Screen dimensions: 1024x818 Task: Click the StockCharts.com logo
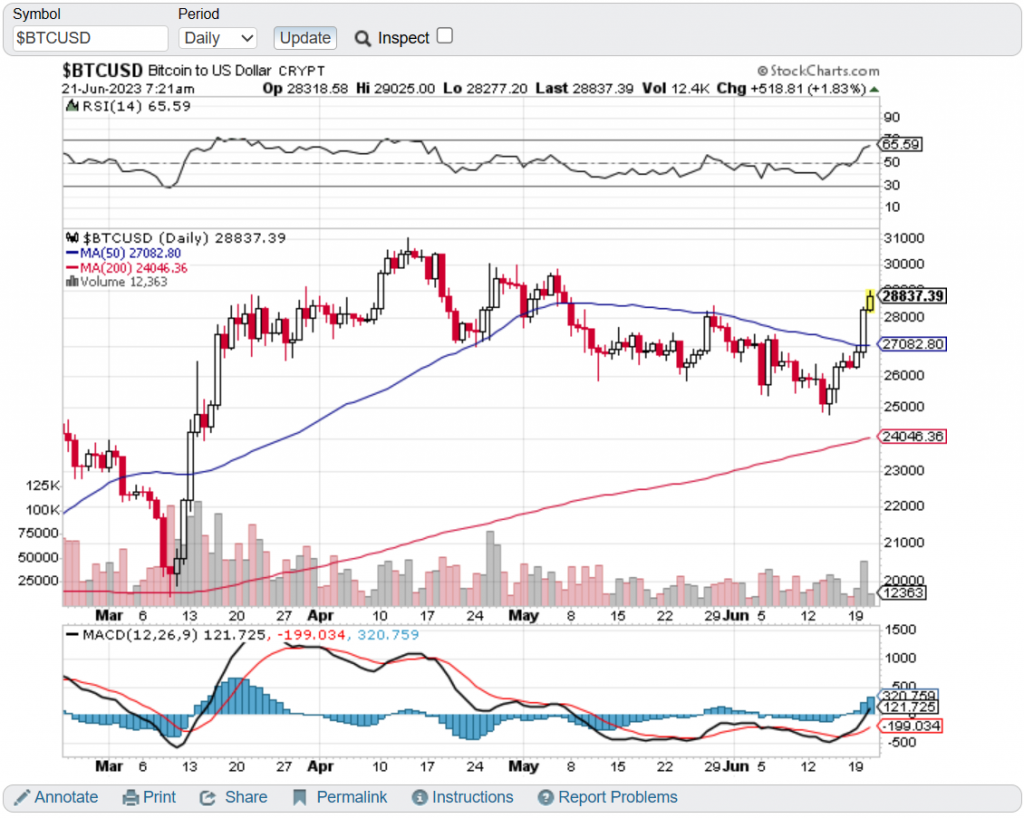(x=820, y=70)
